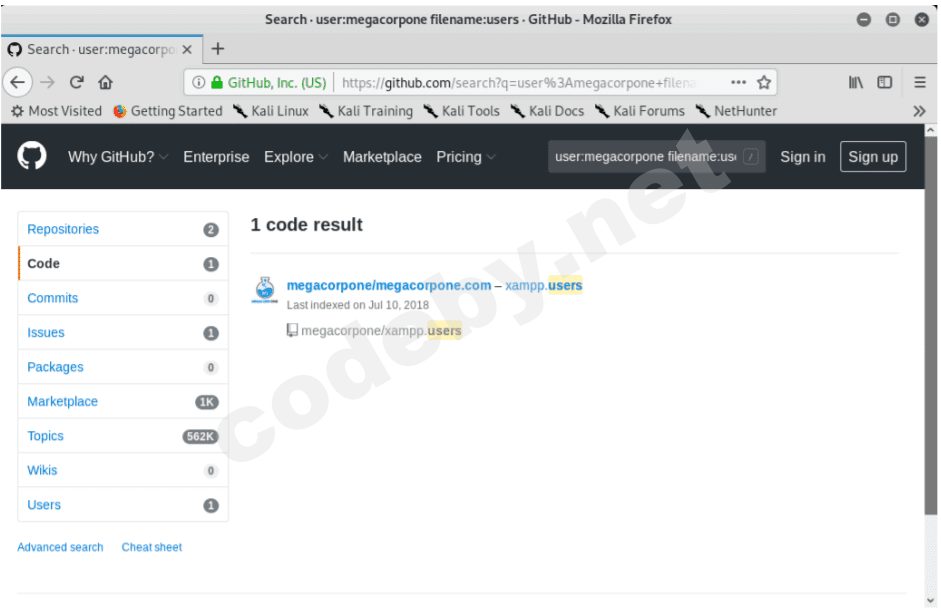Image resolution: width=941 pixels, height=611 pixels.
Task: Open the Firefox Library icon
Action: pyautogui.click(x=856, y=82)
